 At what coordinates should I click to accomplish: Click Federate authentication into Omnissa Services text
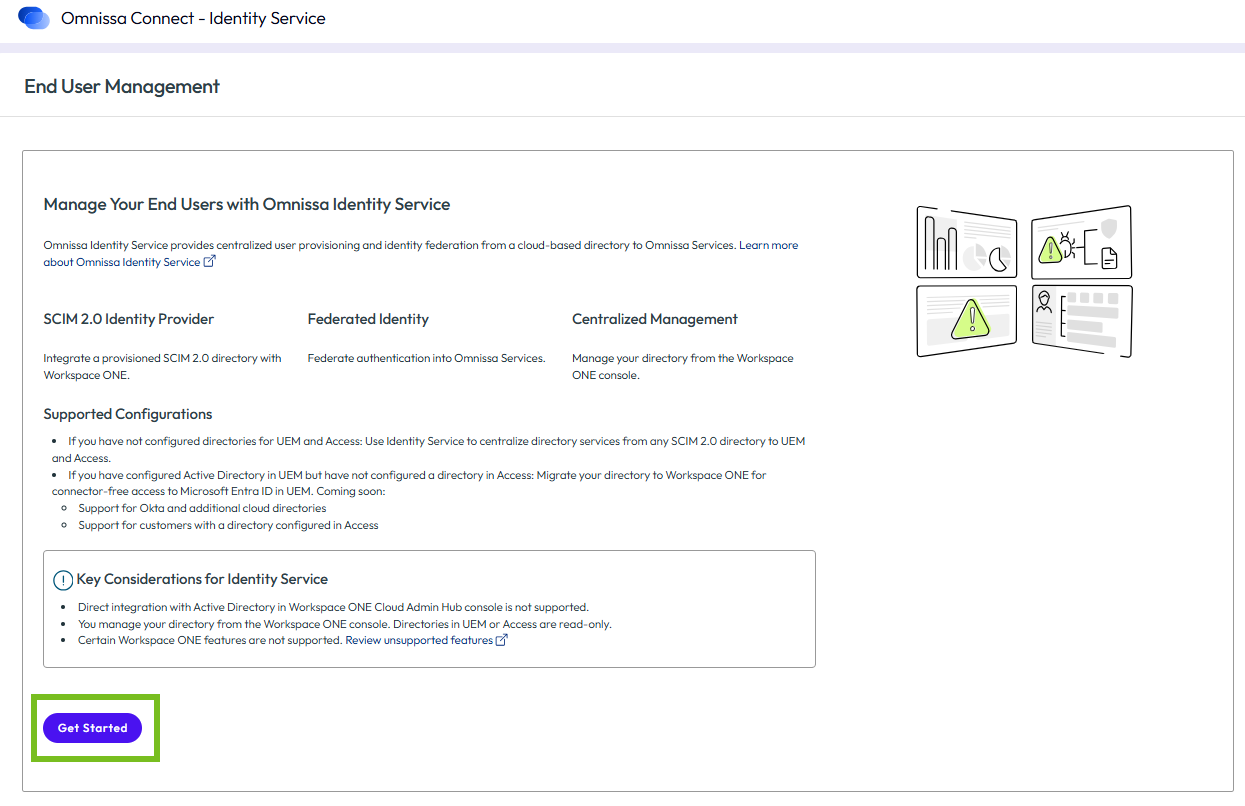427,358
